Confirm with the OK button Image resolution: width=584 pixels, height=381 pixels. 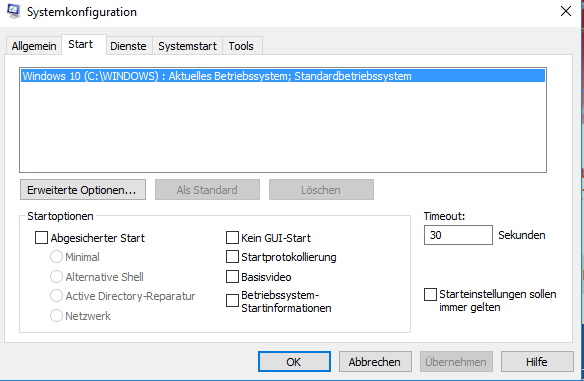tap(294, 362)
